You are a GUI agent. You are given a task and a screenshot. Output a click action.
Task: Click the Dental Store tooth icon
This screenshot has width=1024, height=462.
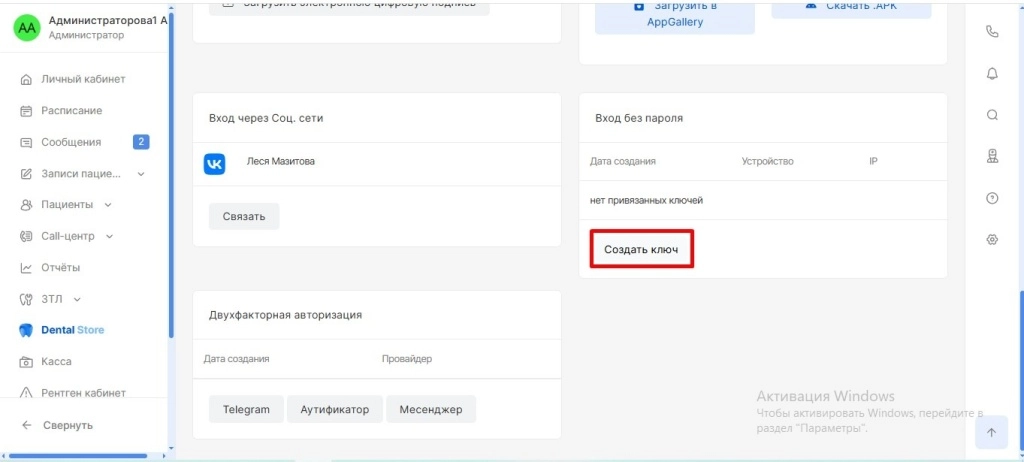pos(27,330)
